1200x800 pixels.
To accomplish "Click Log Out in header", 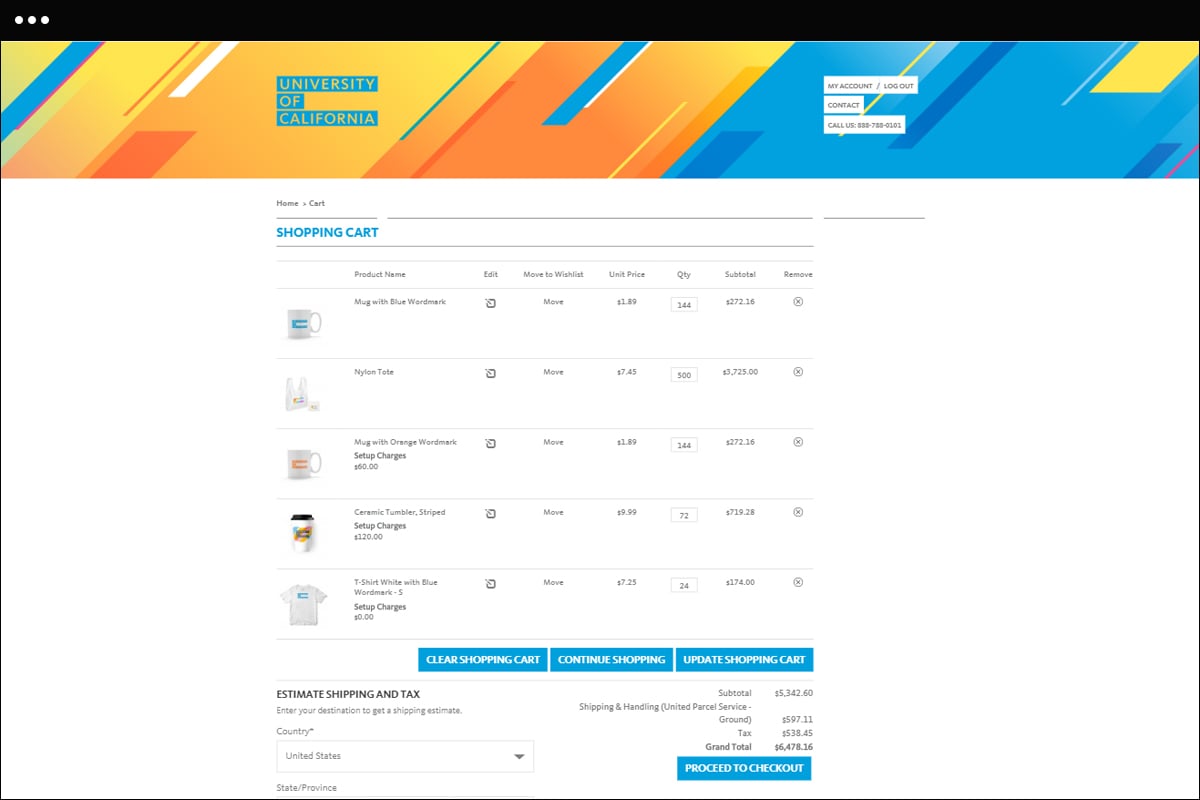I will point(898,86).
